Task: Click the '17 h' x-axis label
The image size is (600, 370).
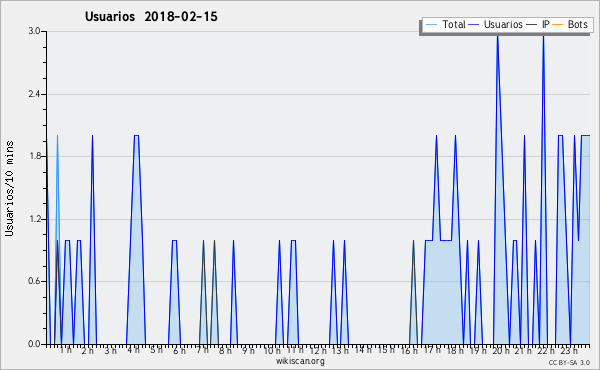Action: click(x=432, y=350)
